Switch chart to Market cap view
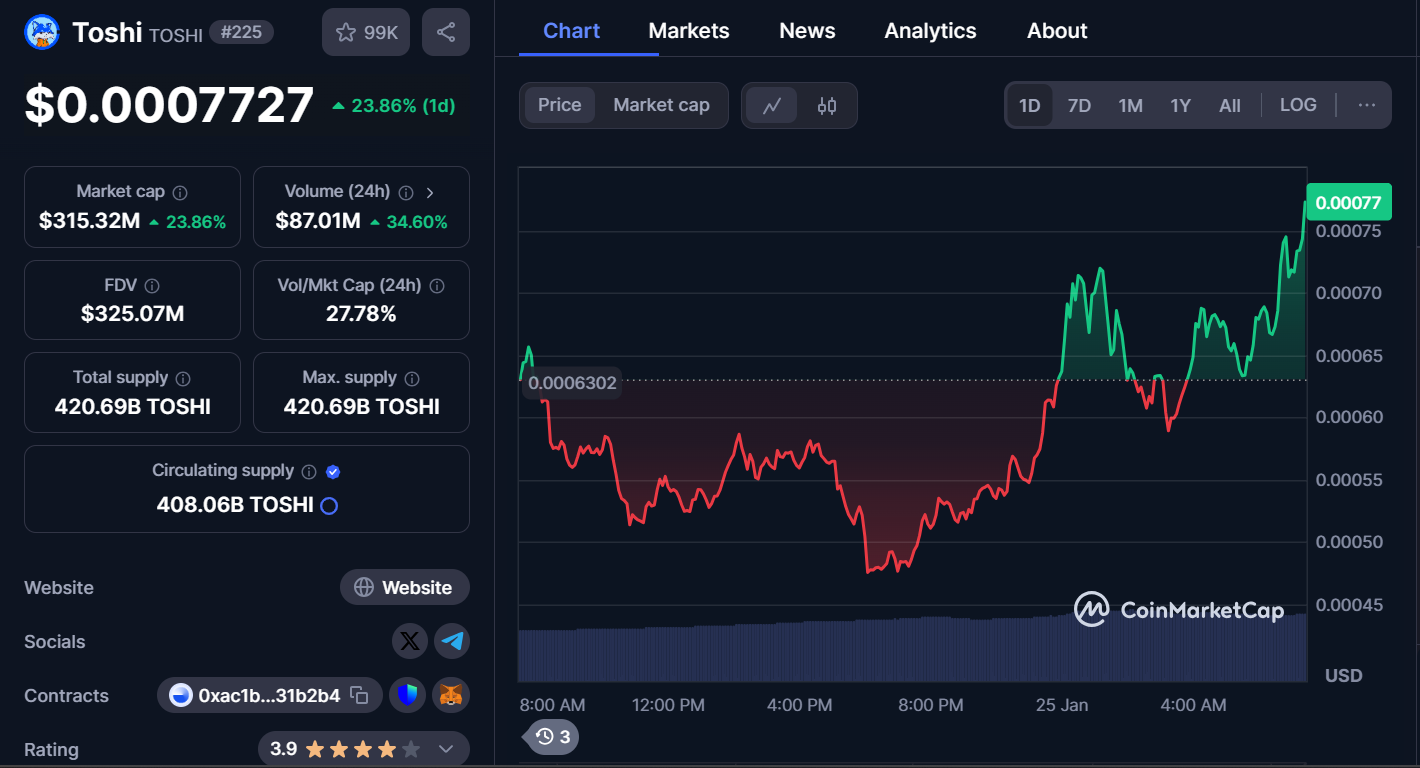This screenshot has height=768, width=1420. click(x=661, y=104)
